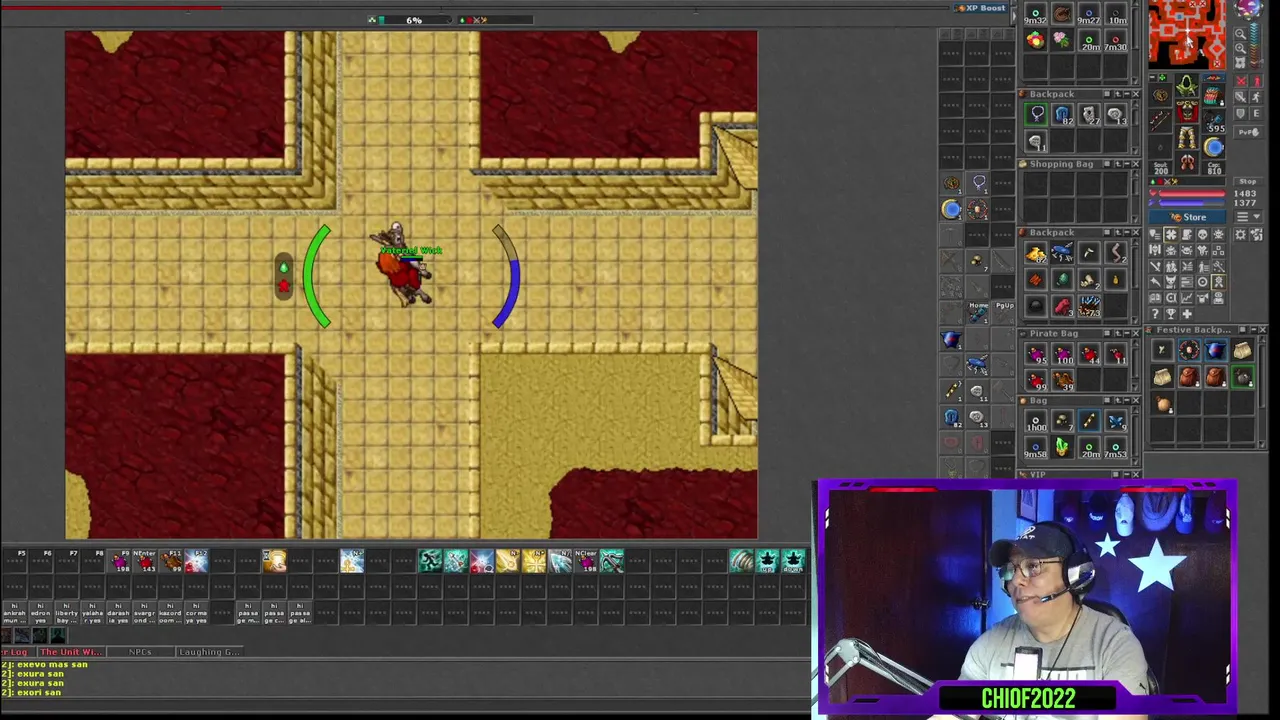Select the pink flower bouquet item
1280x720 pixels.
point(1062,39)
